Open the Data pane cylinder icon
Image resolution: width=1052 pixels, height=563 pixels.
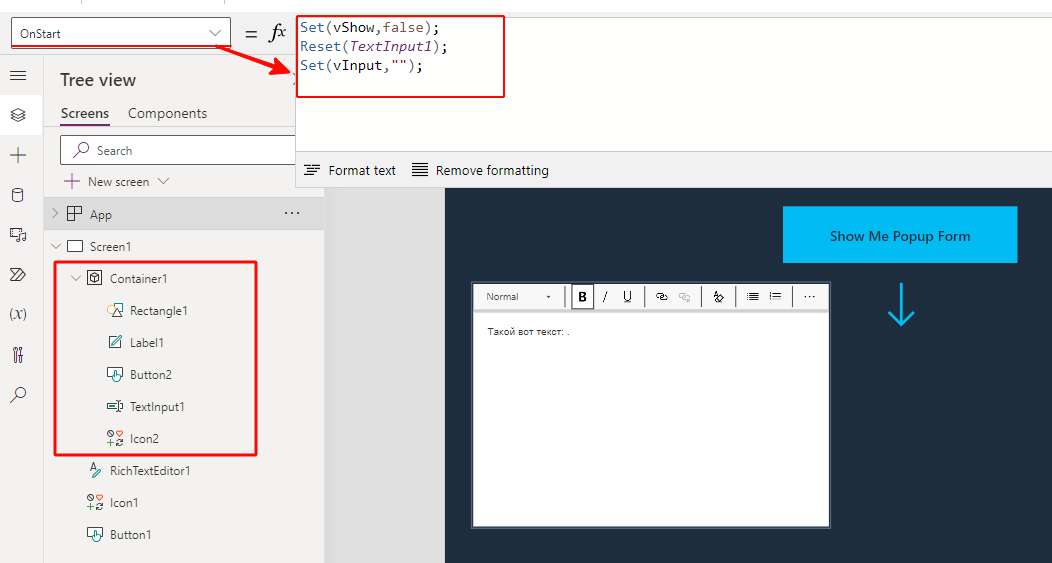coord(18,195)
